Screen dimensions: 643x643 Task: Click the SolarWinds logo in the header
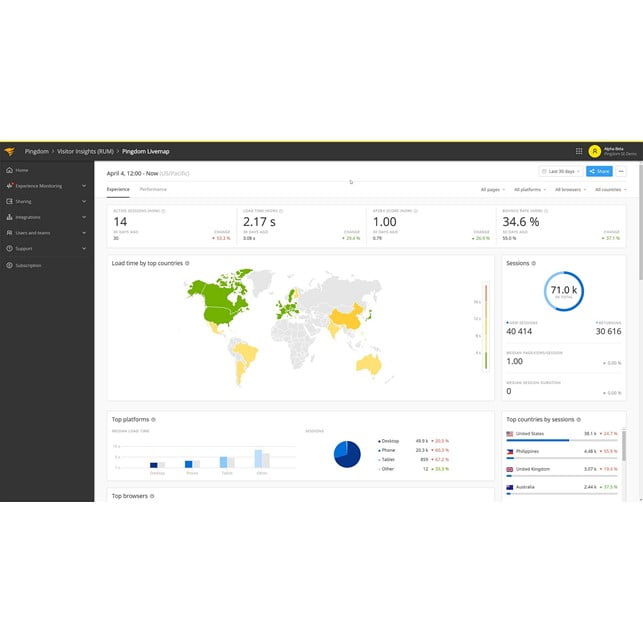pyautogui.click(x=9, y=151)
